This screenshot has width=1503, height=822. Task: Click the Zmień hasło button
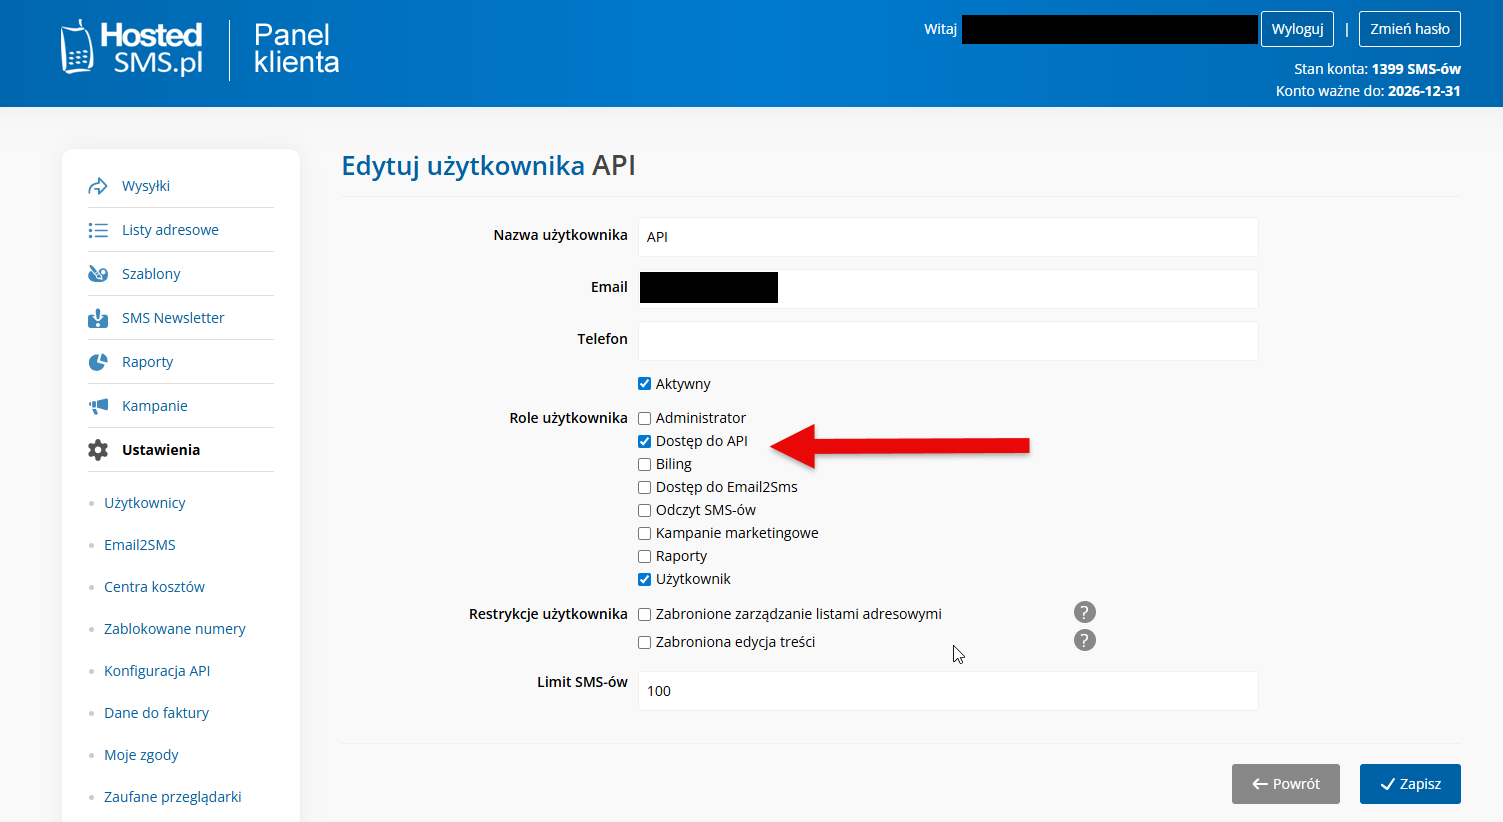click(1410, 29)
